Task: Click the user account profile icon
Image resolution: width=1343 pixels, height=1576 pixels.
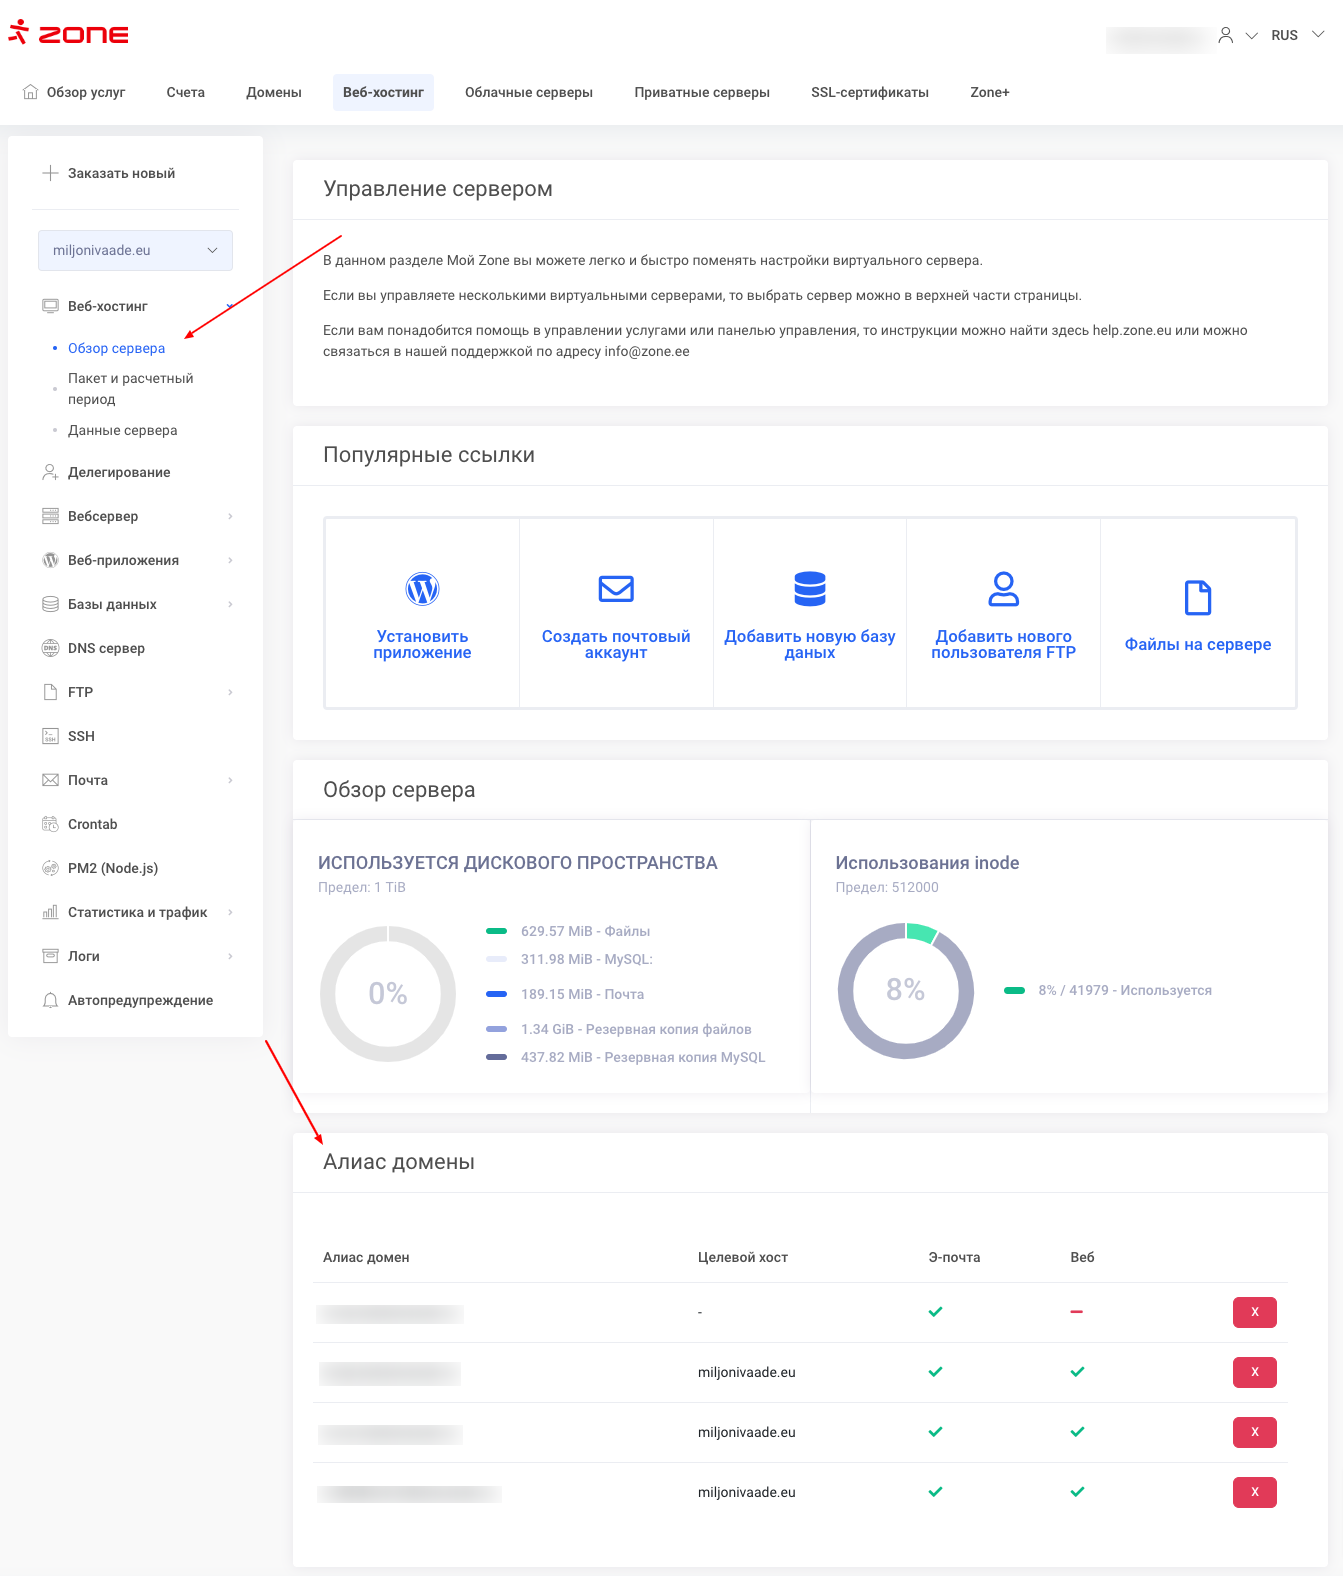Action: pos(1225,35)
